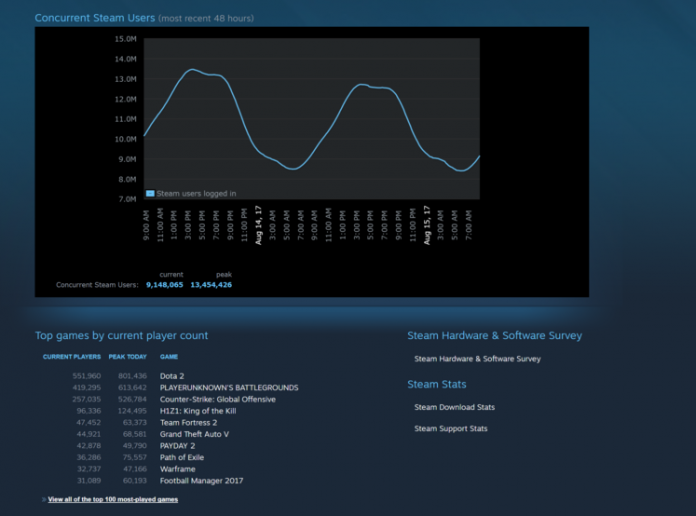Open Team Fortress 2 entry
The image size is (696, 516).
pos(189,422)
